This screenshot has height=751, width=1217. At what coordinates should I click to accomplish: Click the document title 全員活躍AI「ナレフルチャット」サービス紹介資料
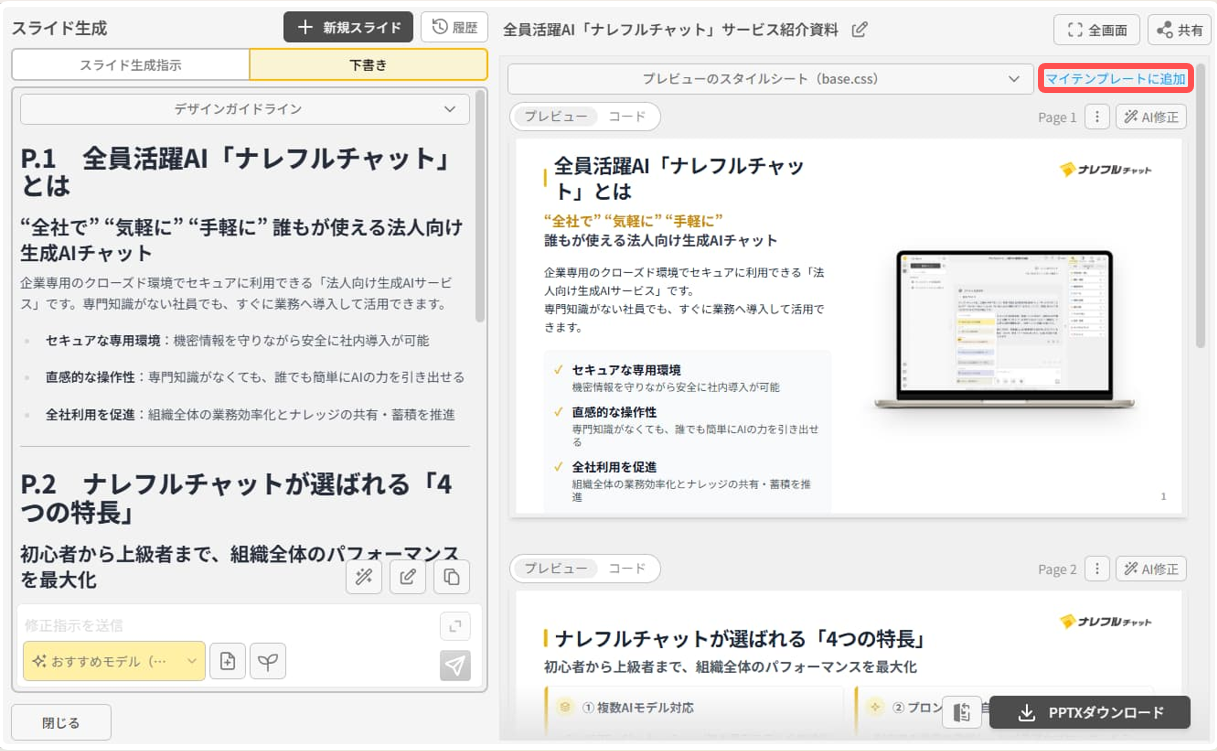[671, 30]
